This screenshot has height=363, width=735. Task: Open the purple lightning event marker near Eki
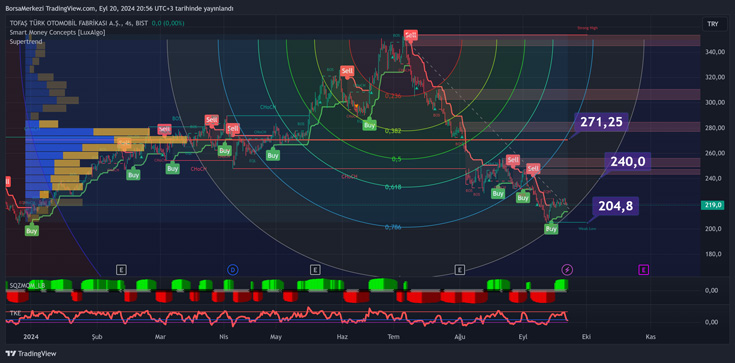coord(568,270)
